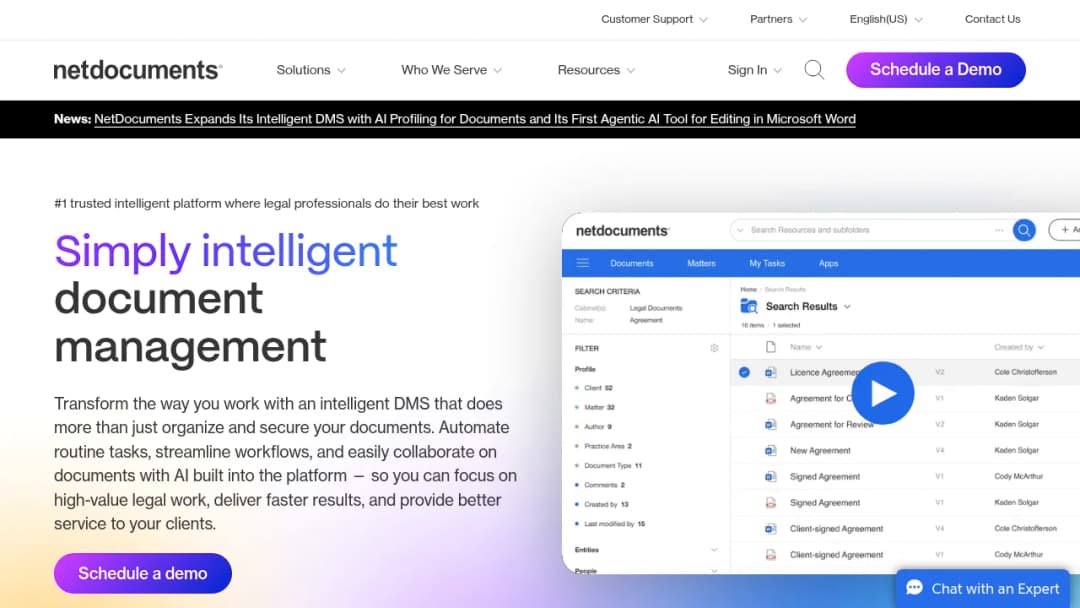Open the search scope chevron in the app search bar
This screenshot has height=608, width=1080.
(740, 230)
